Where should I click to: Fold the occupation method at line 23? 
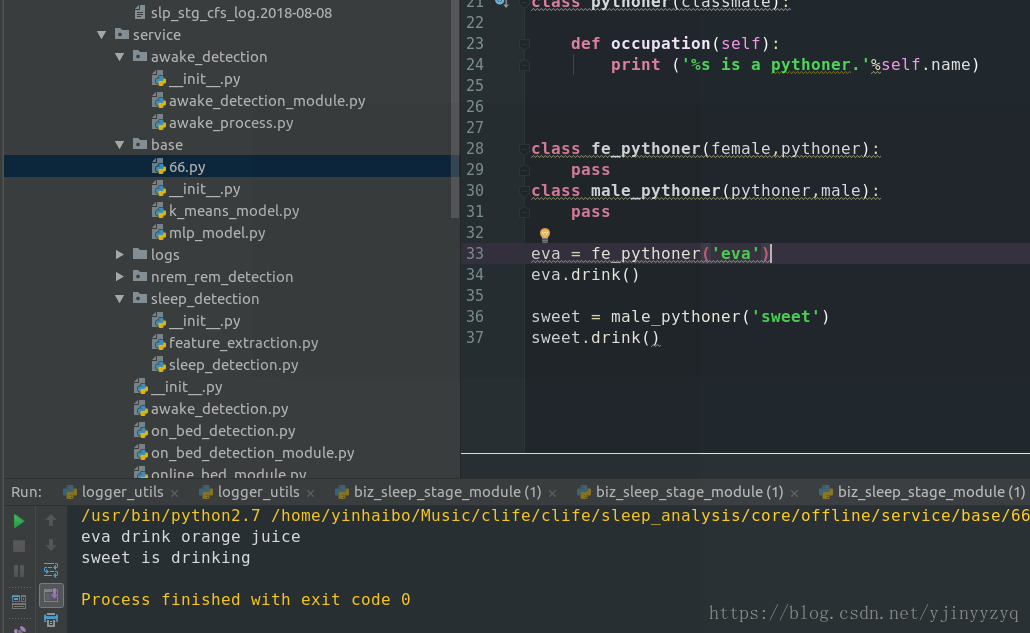(524, 44)
